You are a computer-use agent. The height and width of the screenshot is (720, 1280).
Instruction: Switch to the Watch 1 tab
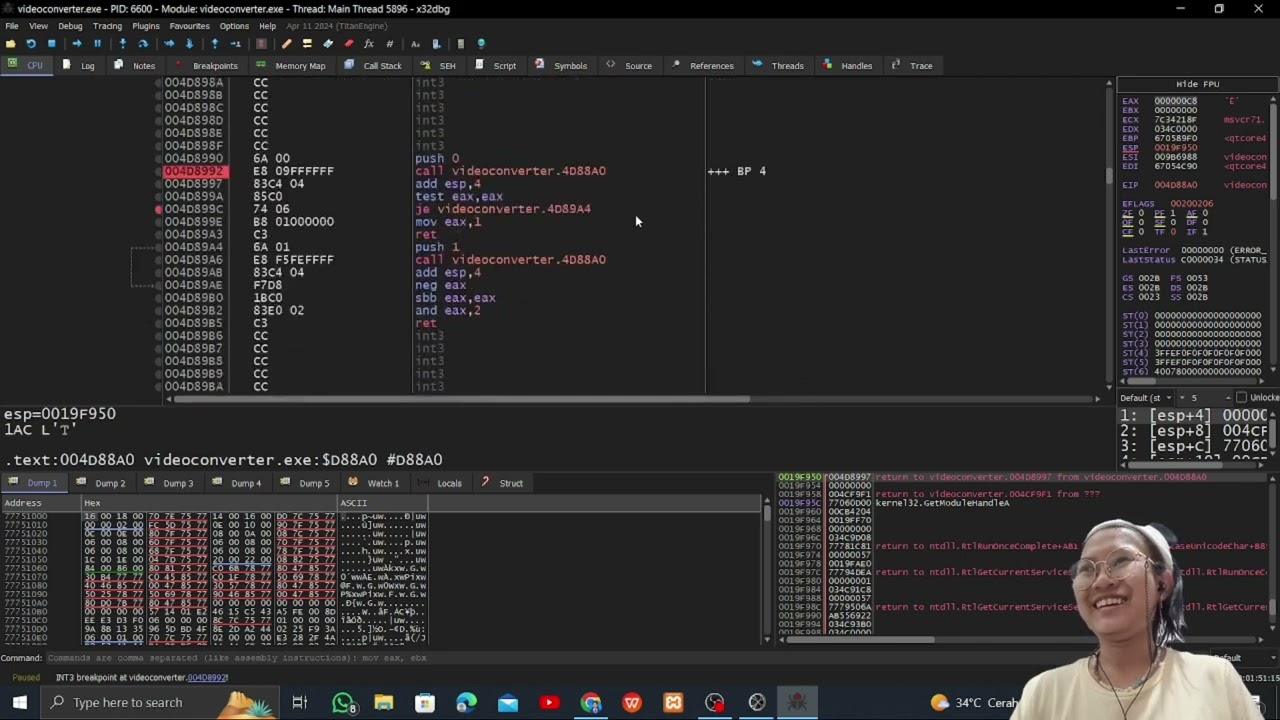tap(374, 484)
